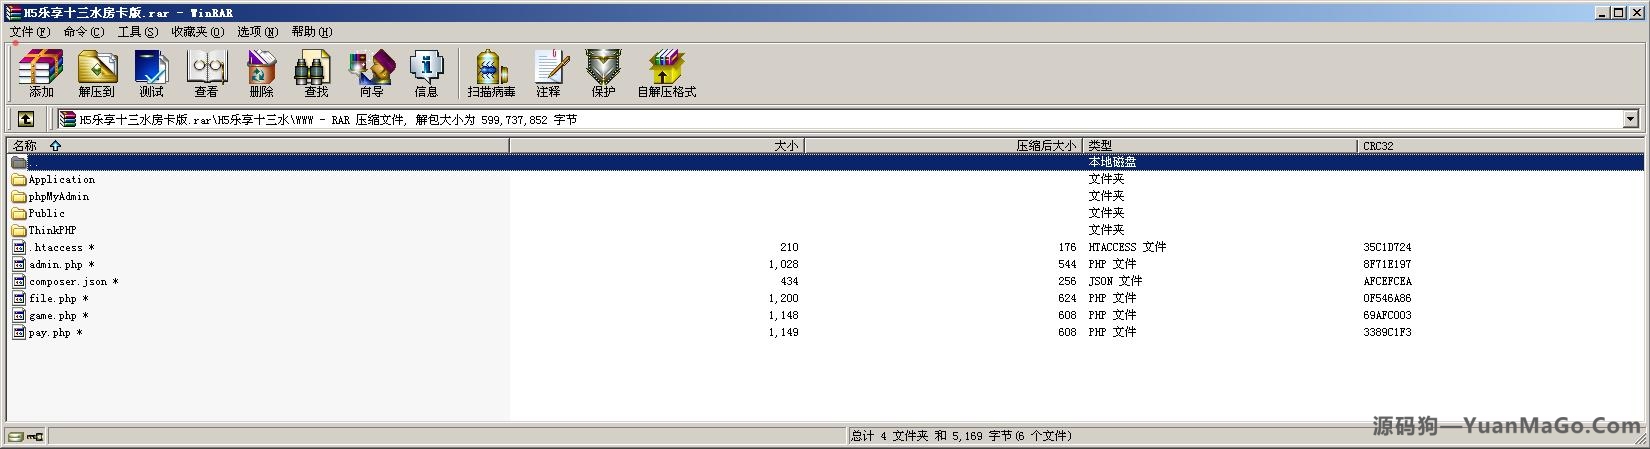Show archive Info (信息) icon
This screenshot has width=1650, height=449.
[x=426, y=73]
